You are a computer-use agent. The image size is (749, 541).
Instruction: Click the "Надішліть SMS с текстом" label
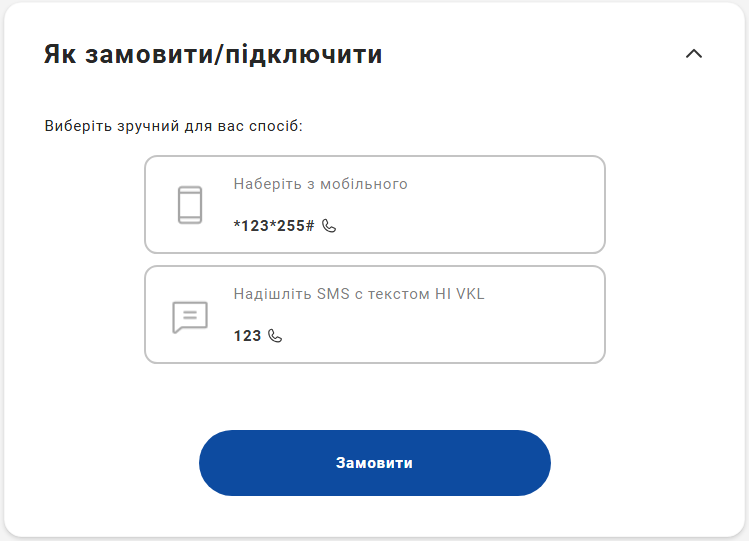(x=330, y=294)
